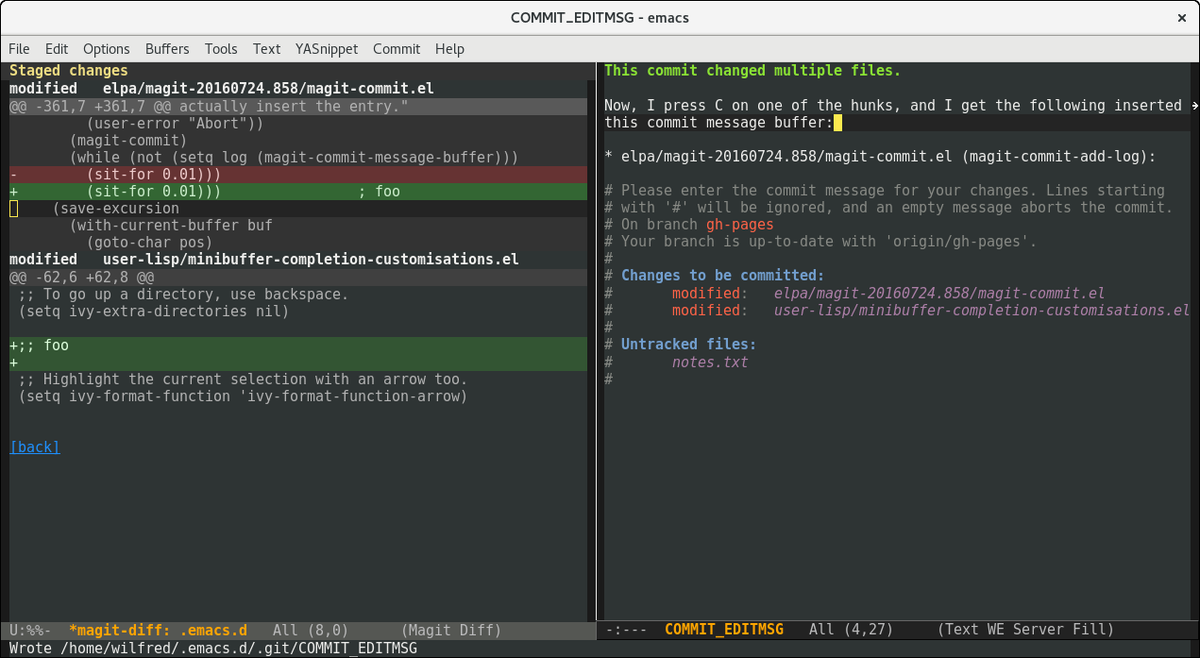Viewport: 1200px width, 658px height.
Task: Close the emacs window
Action: (x=1179, y=17)
